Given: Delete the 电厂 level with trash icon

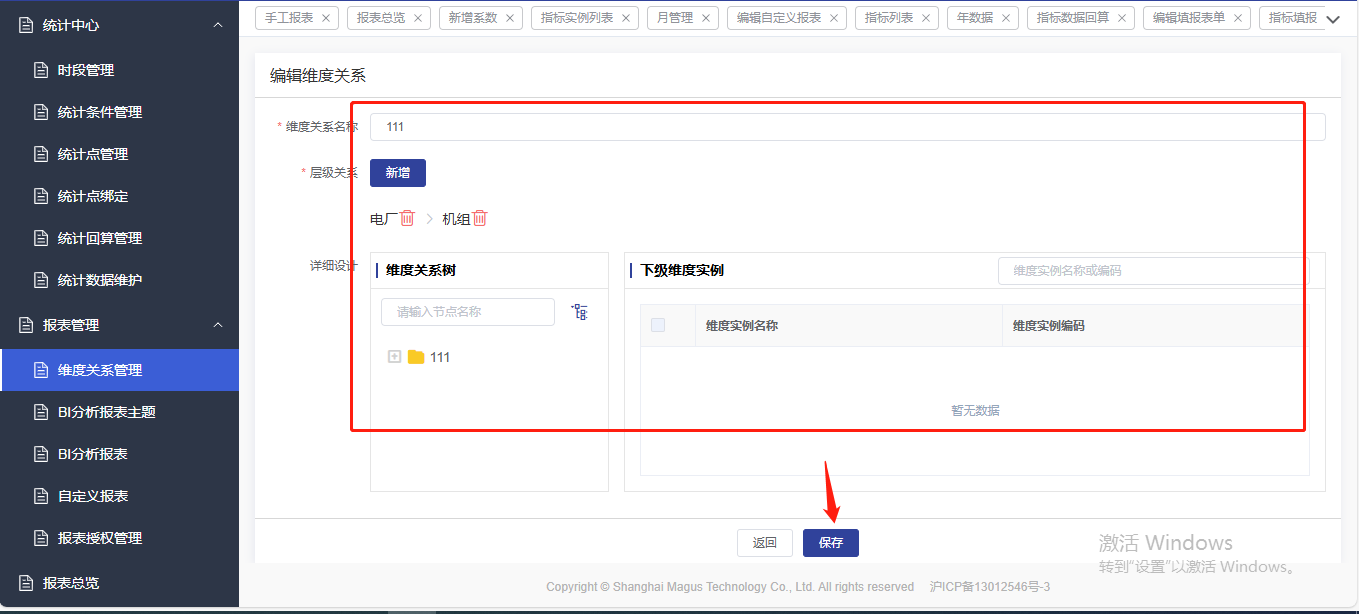Looking at the screenshot, I should point(407,218).
